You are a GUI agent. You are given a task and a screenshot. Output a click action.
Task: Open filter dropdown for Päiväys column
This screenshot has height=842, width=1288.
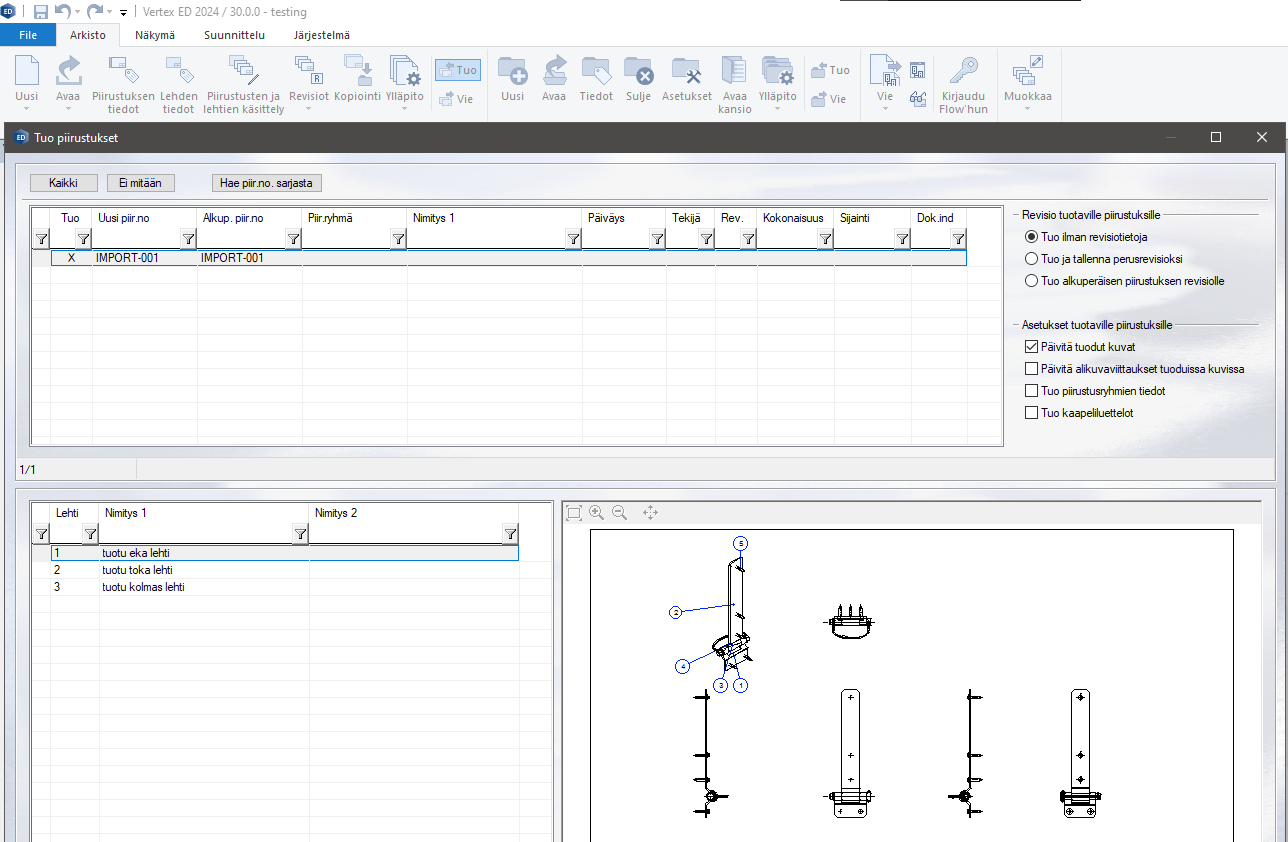click(656, 239)
